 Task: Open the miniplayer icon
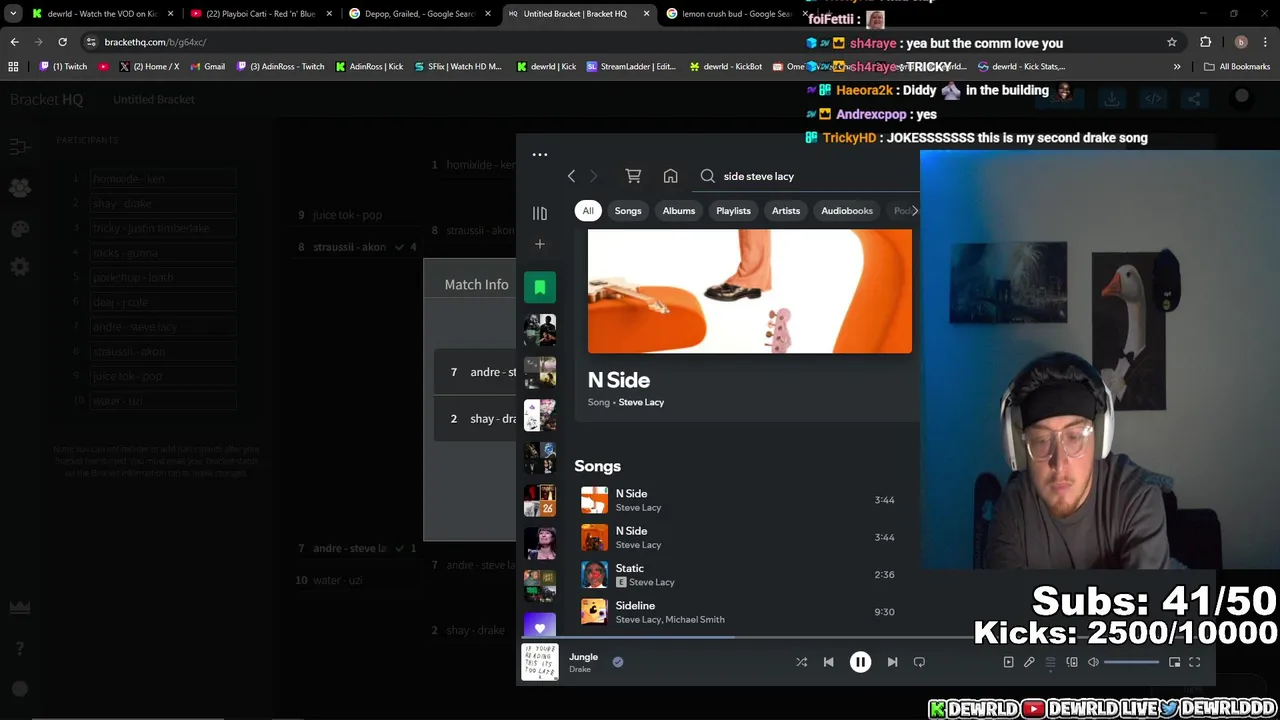point(1174,662)
